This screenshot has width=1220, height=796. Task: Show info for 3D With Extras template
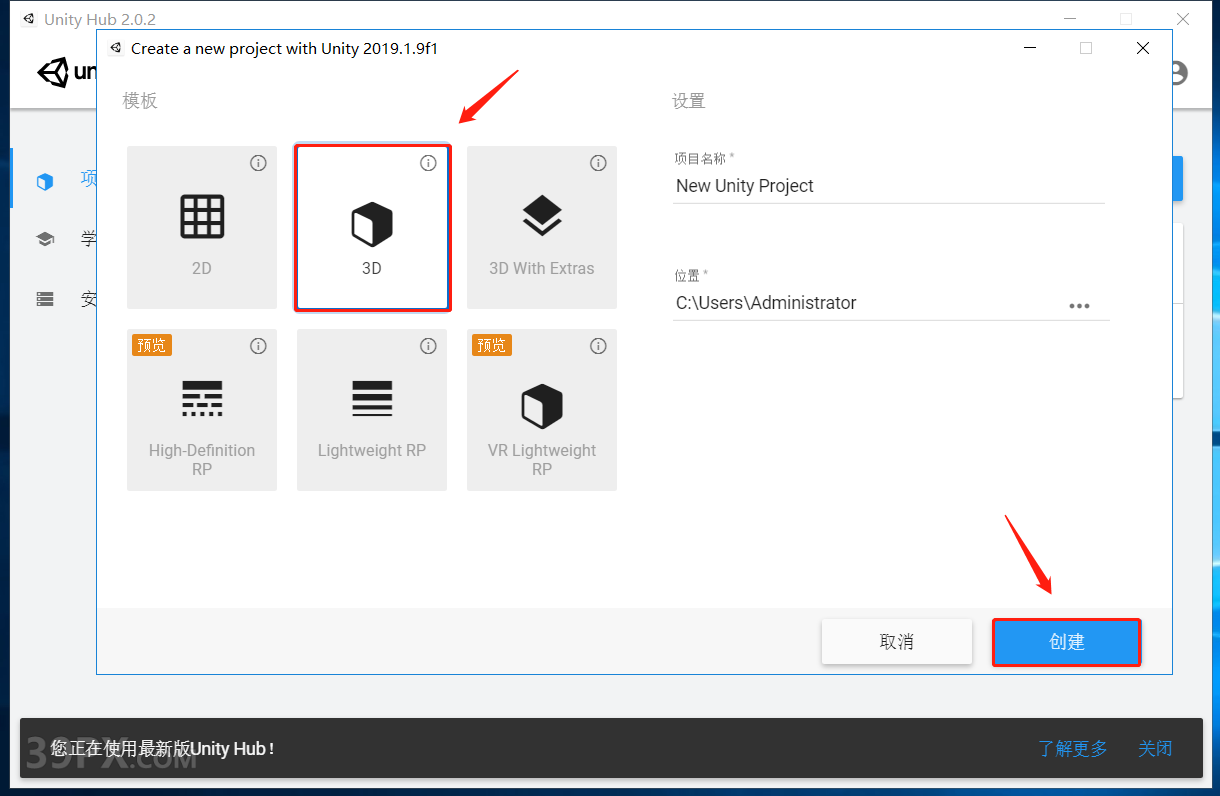point(598,163)
